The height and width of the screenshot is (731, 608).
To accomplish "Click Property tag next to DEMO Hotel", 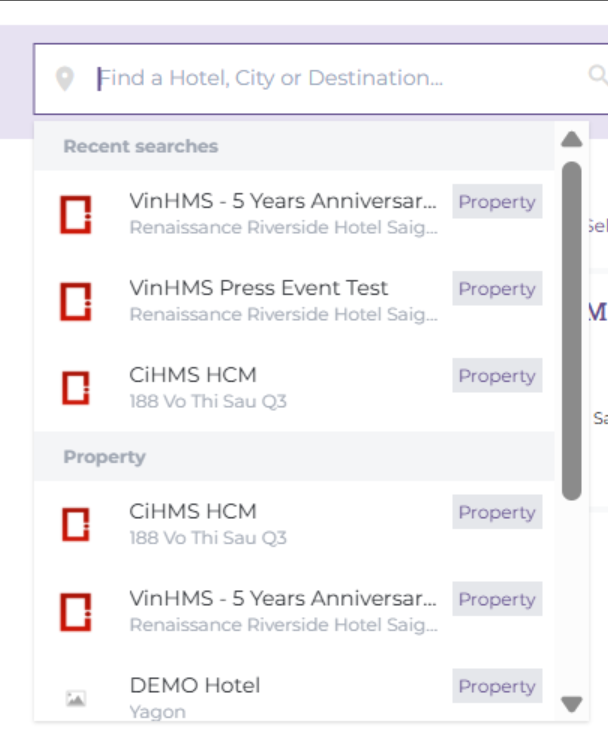I will point(497,686).
